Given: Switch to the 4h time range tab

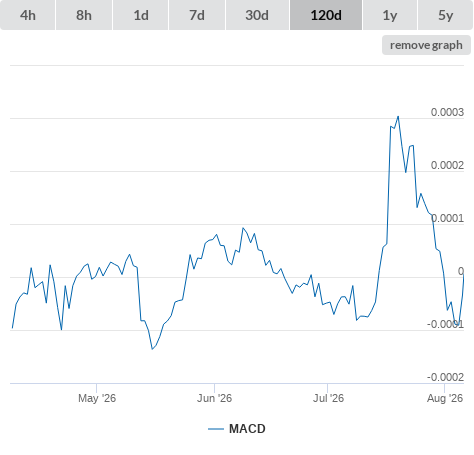Looking at the screenshot, I should (28, 15).
